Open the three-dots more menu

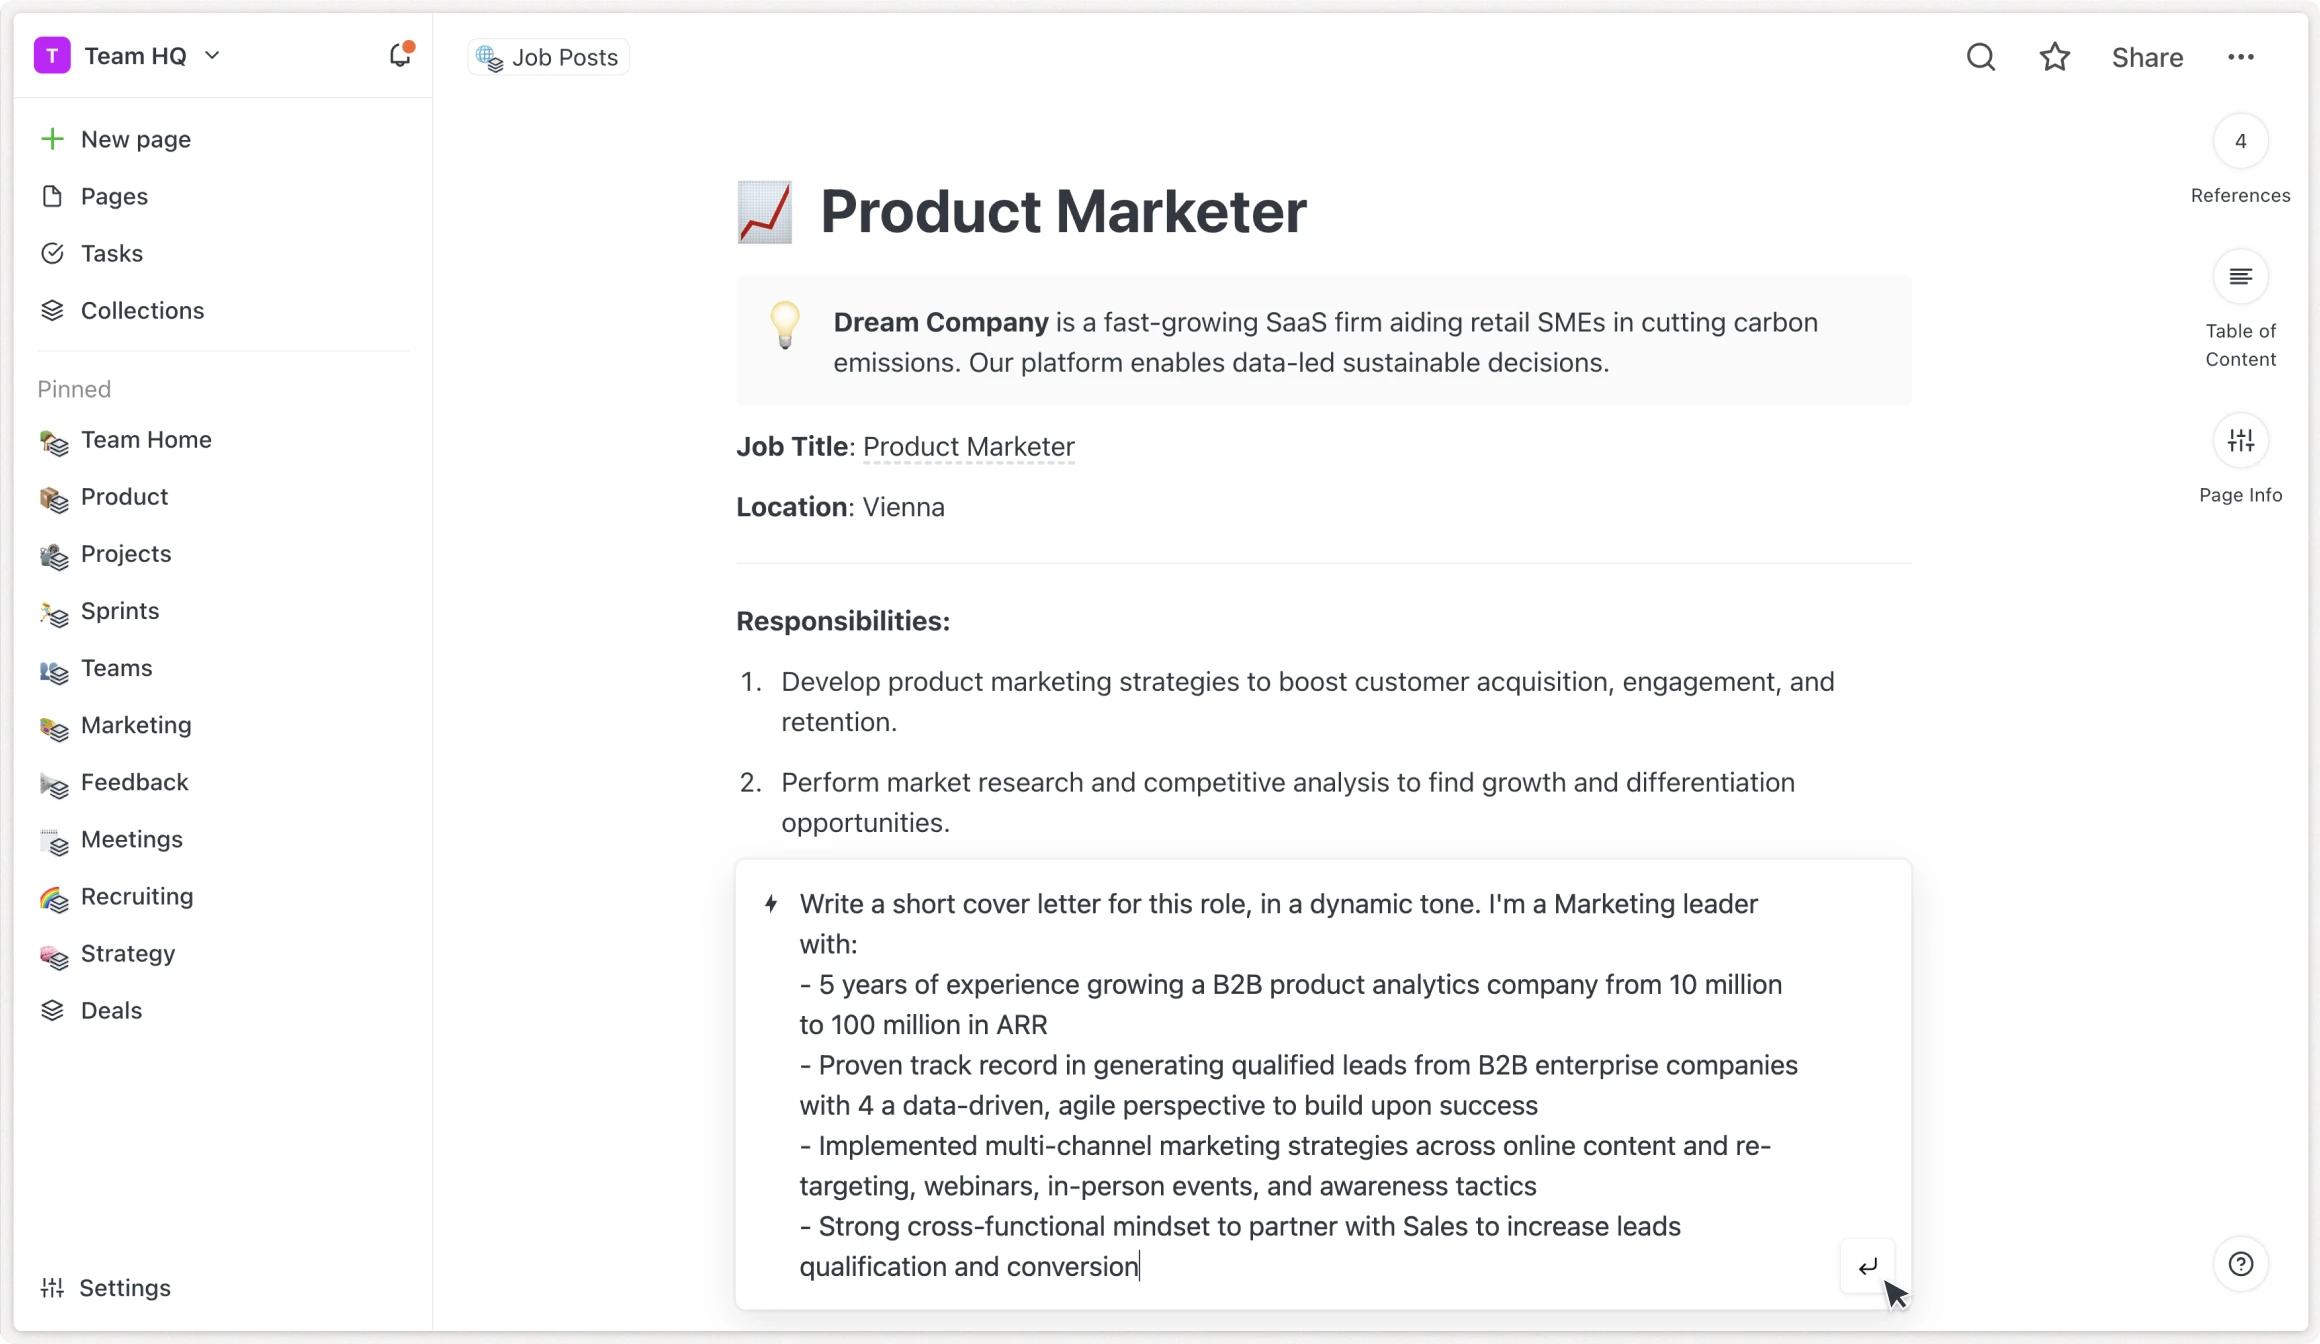[x=2240, y=57]
